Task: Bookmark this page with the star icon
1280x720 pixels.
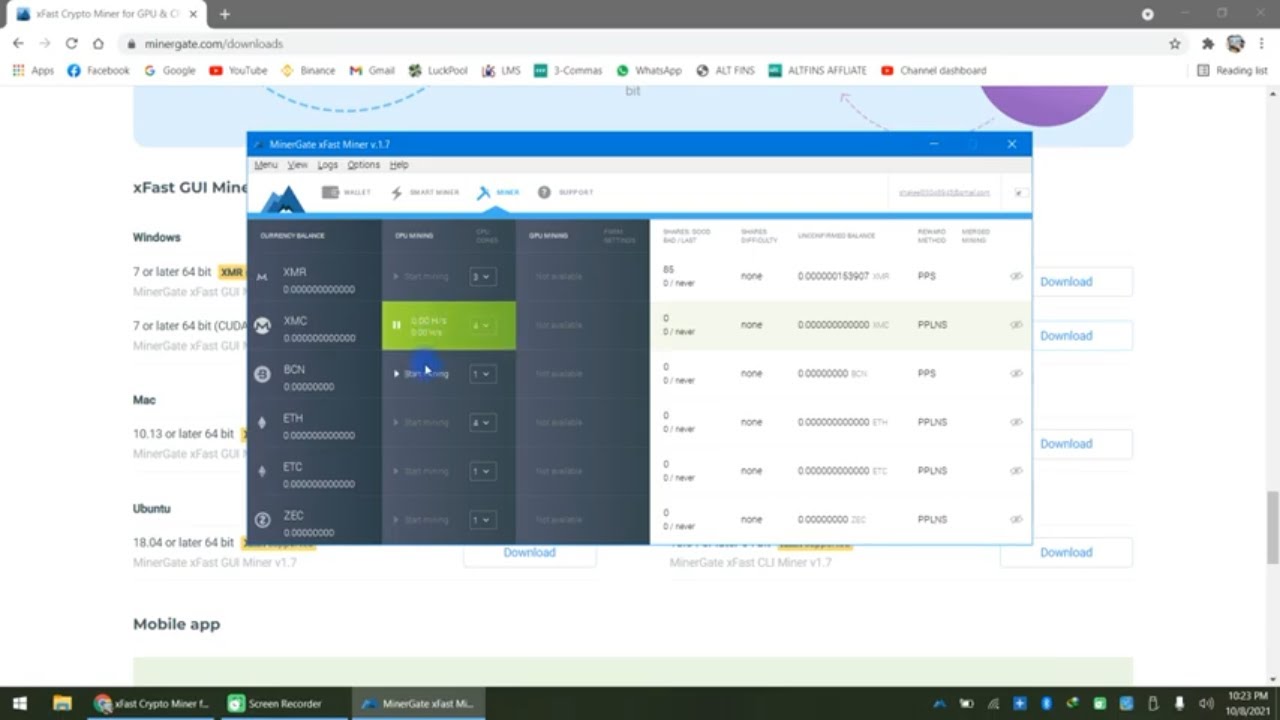Action: click(x=1175, y=44)
